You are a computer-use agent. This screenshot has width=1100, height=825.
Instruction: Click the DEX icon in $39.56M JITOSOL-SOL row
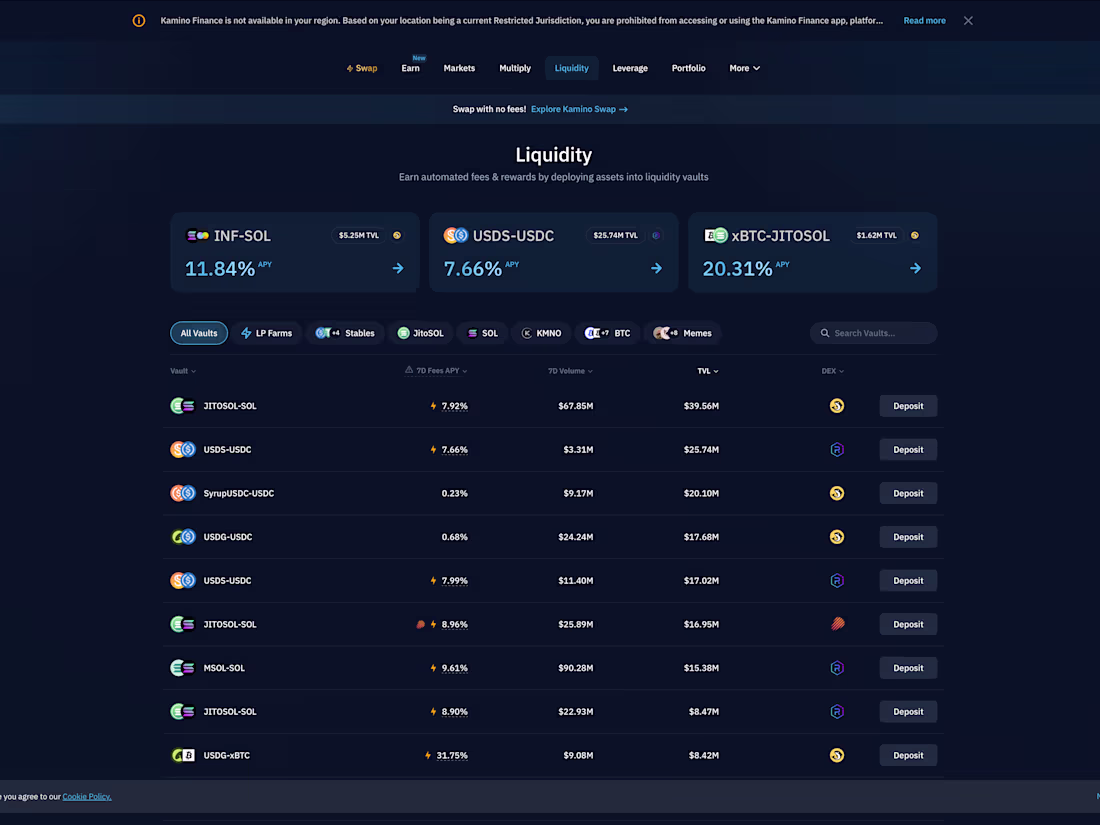click(x=837, y=406)
